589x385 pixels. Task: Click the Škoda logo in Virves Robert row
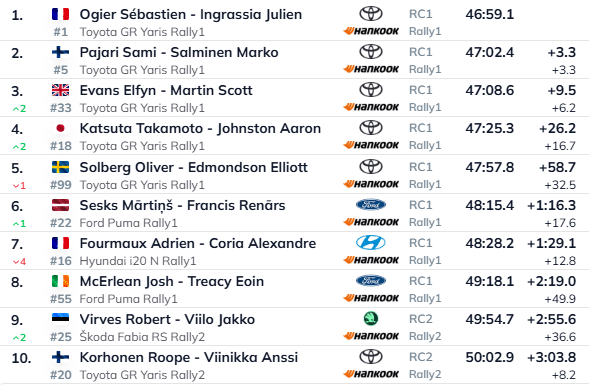point(371,319)
